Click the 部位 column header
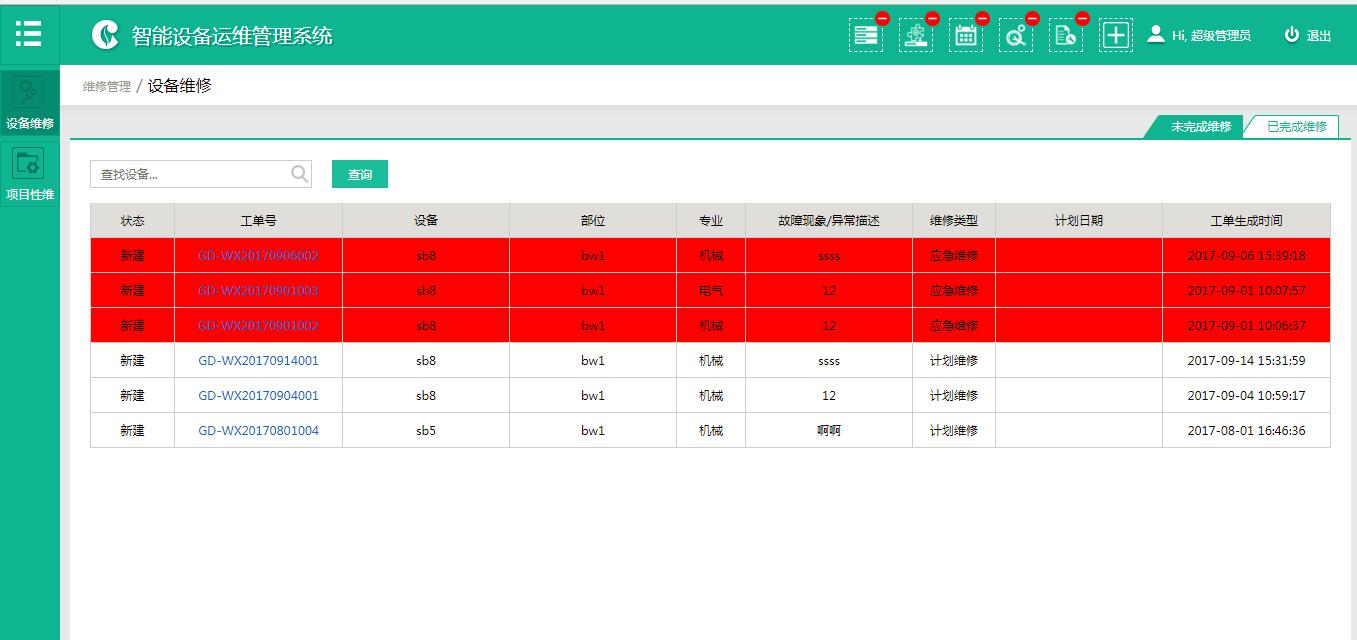Image resolution: width=1357 pixels, height=640 pixels. point(593,220)
